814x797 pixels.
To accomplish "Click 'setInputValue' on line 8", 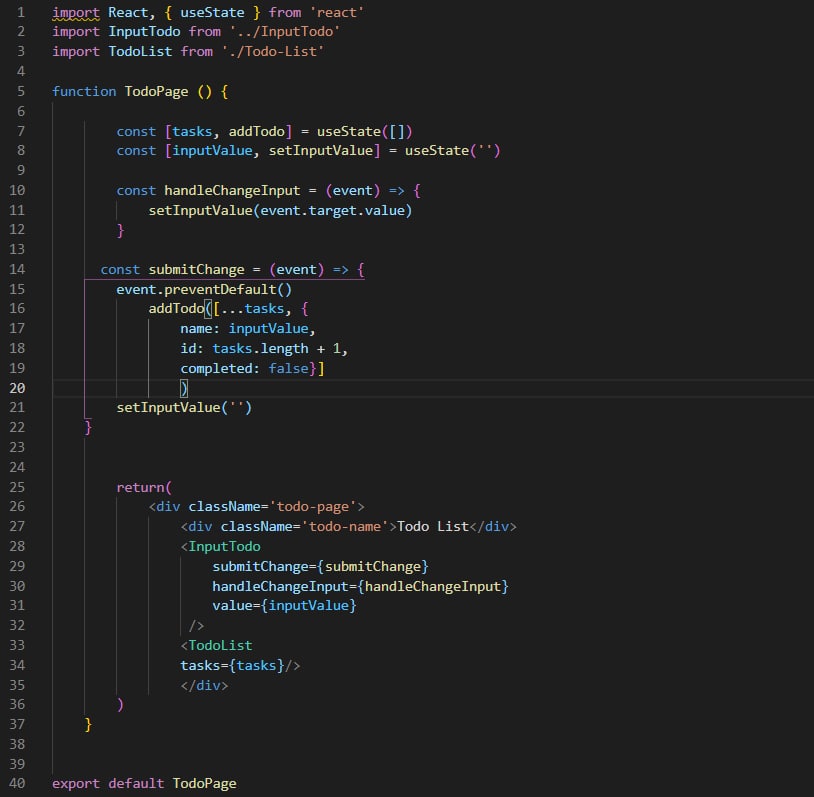I will point(321,151).
